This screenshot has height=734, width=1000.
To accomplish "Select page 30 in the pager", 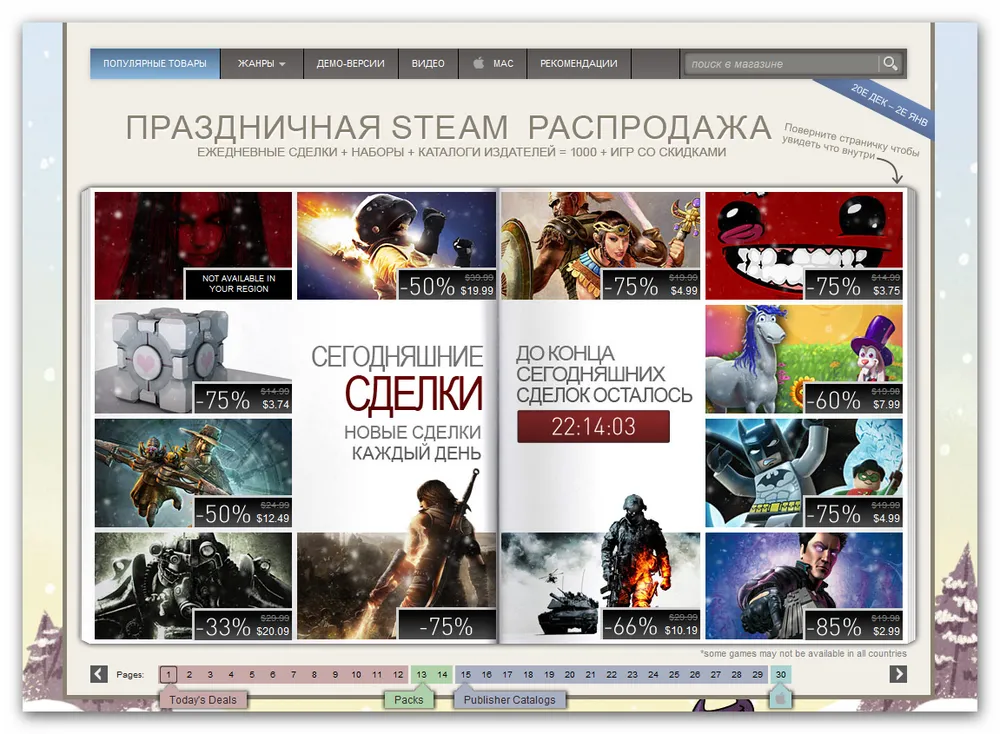I will 781,675.
